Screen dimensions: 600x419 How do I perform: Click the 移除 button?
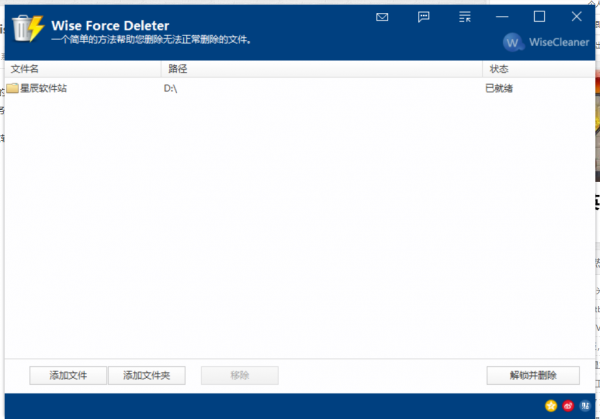[240, 375]
